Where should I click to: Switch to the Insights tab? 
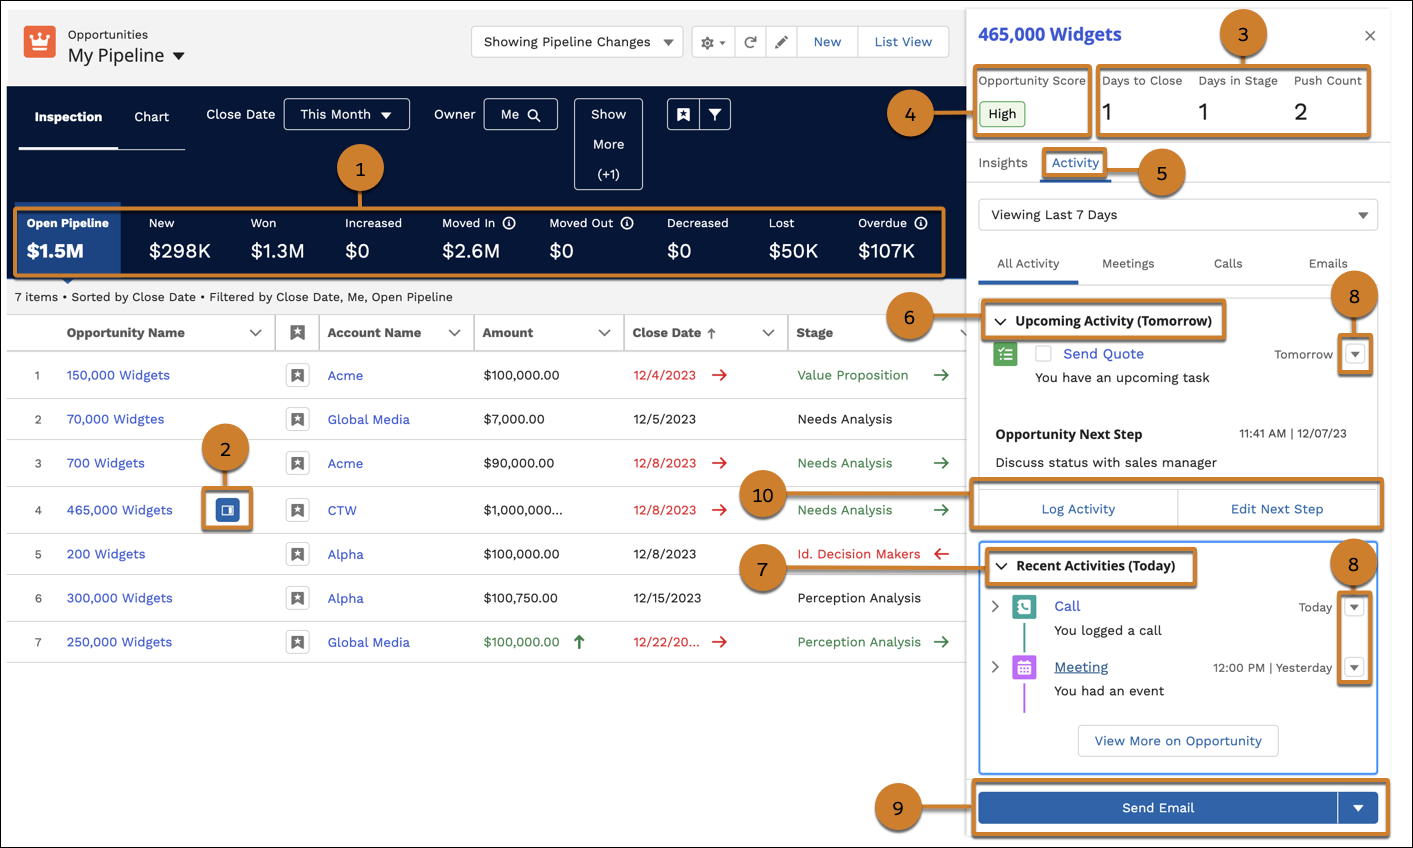coord(1003,163)
